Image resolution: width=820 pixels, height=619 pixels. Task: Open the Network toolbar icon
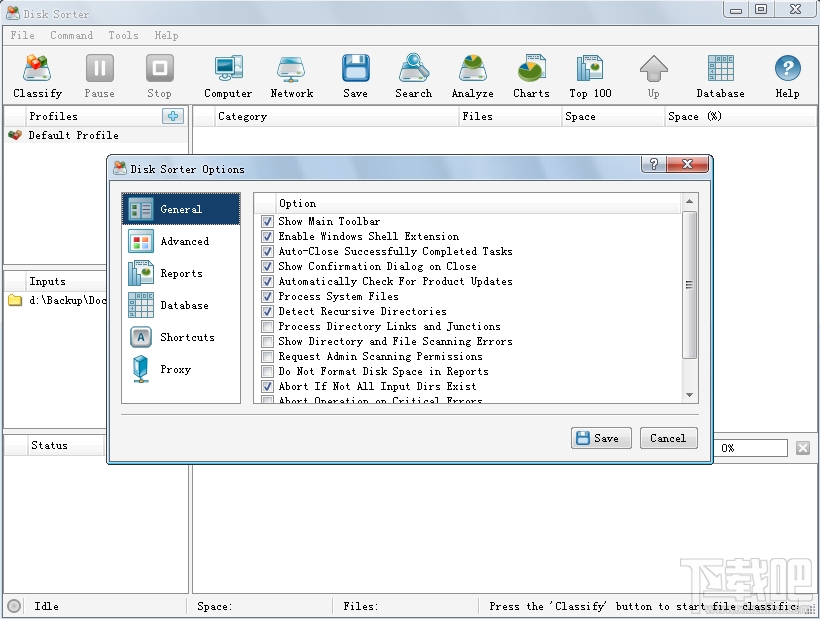[x=291, y=68]
